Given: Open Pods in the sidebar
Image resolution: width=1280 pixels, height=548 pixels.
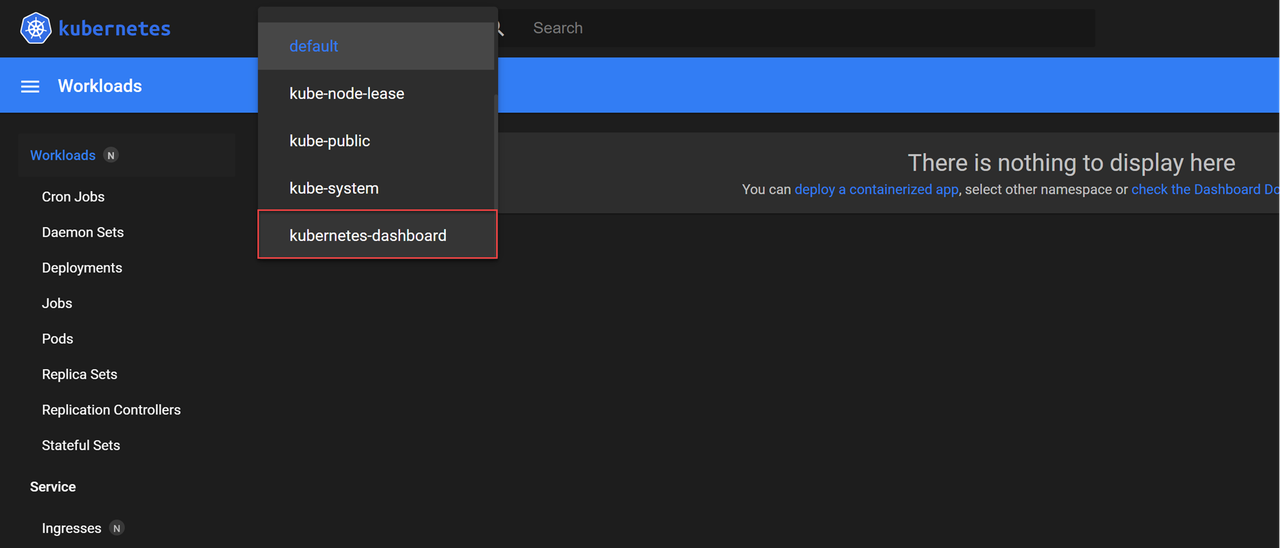Looking at the screenshot, I should click(x=58, y=339).
